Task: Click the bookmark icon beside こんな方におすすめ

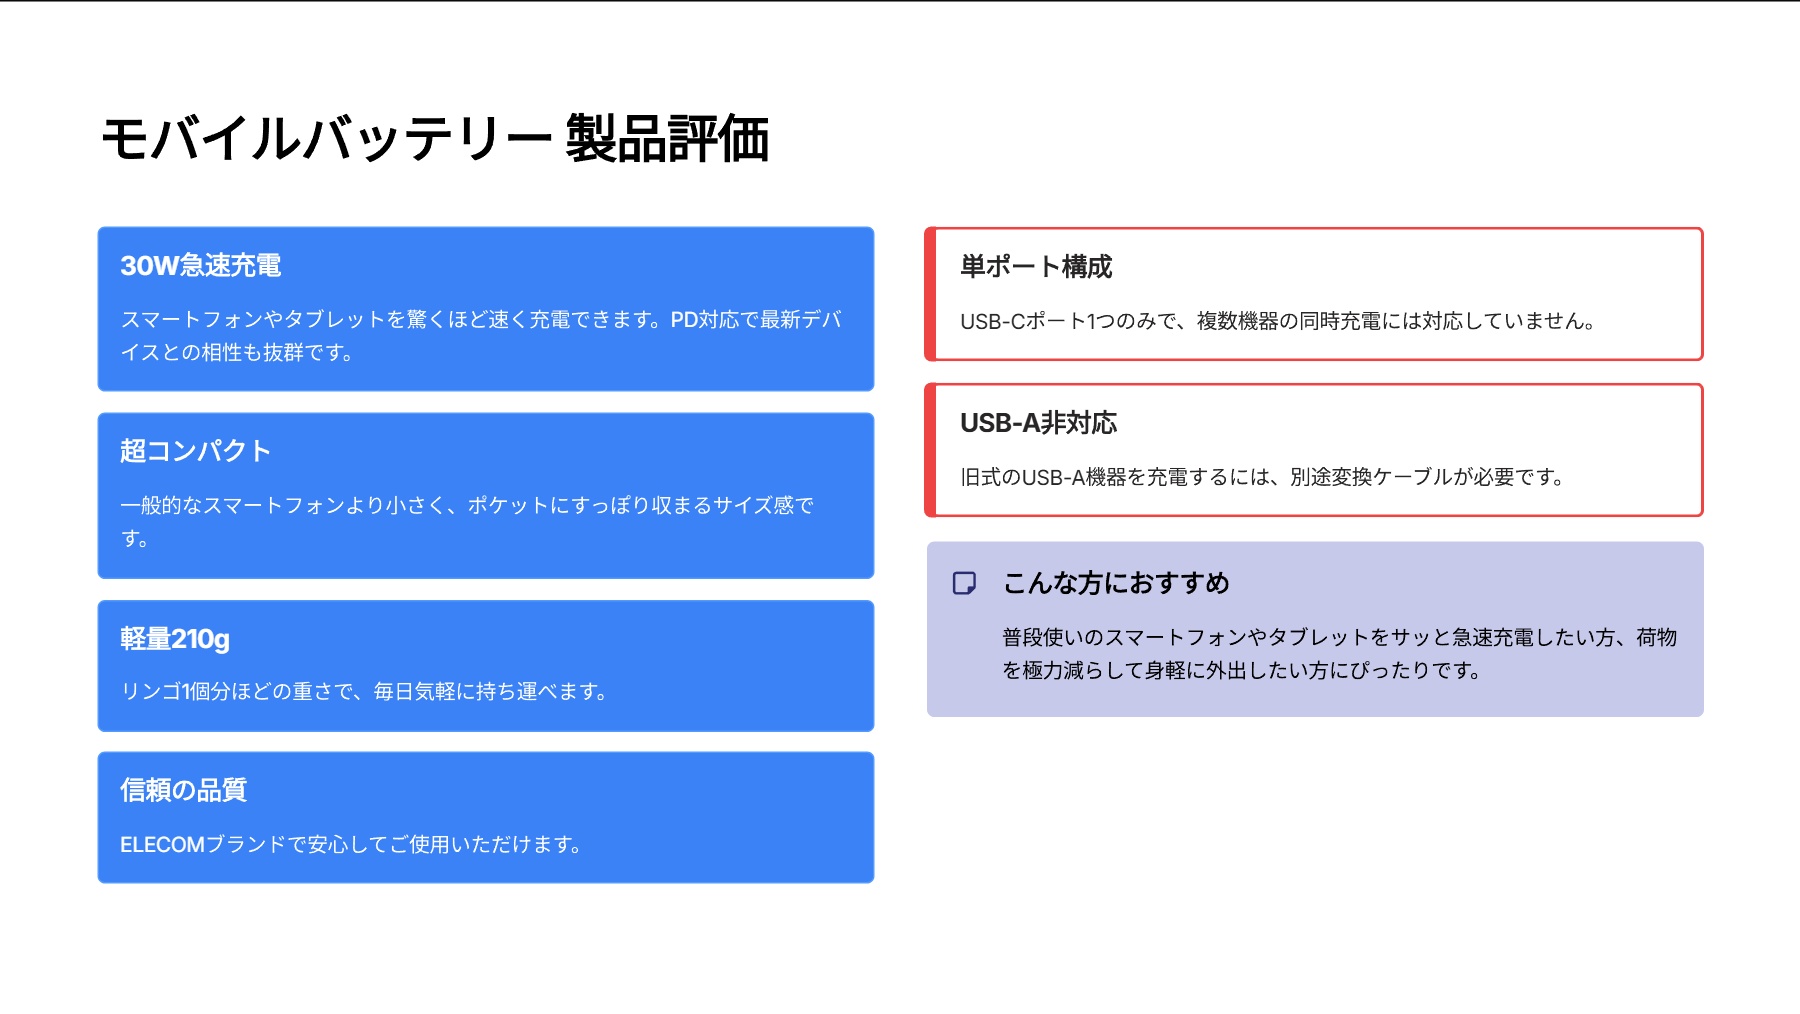Action: 965,582
